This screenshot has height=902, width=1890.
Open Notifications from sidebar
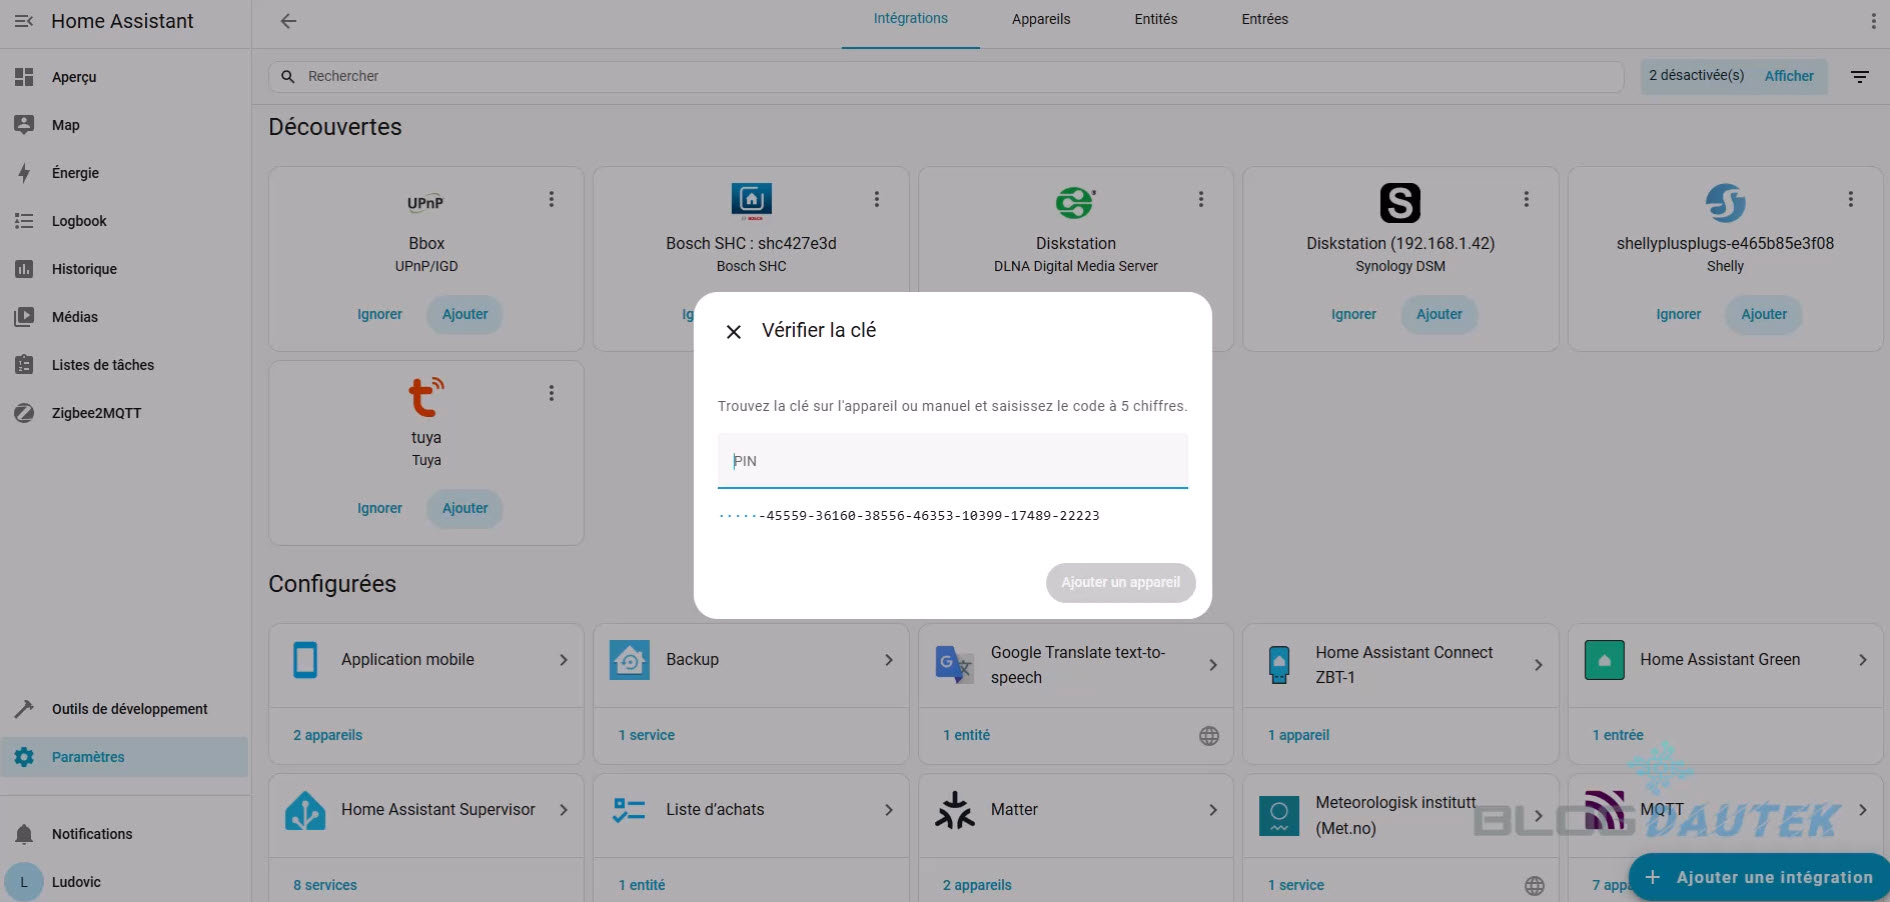pos(91,834)
